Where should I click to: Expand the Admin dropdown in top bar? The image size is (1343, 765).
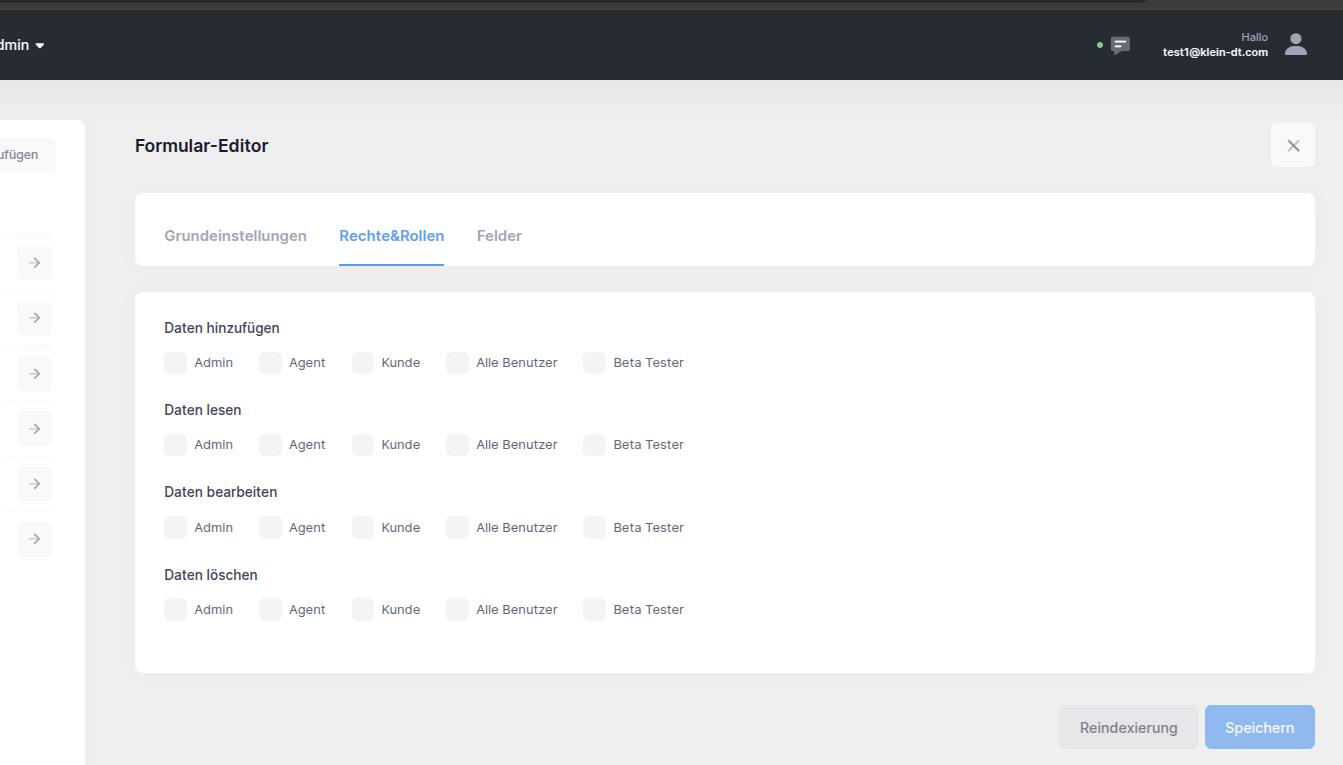22,45
